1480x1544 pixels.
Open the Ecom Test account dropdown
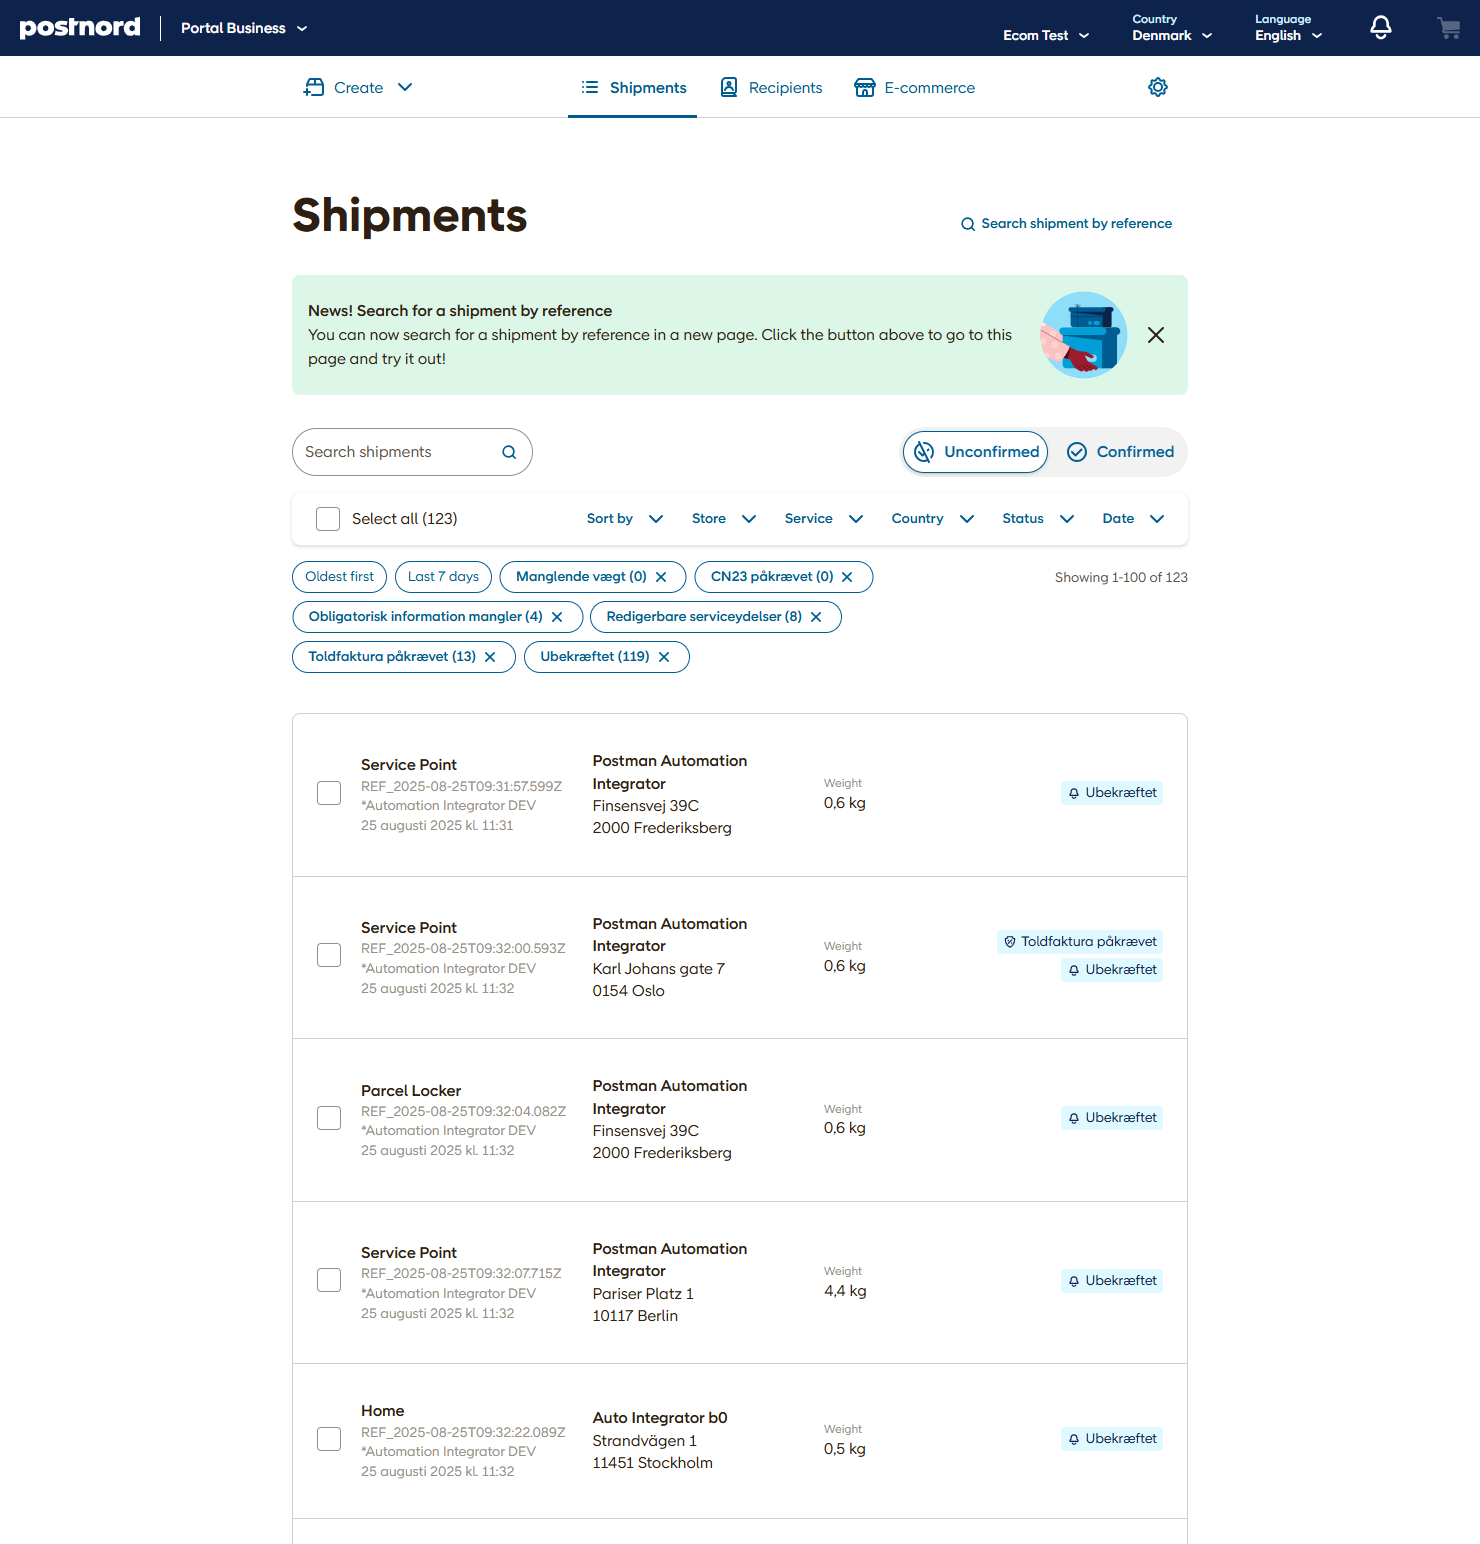click(1046, 35)
